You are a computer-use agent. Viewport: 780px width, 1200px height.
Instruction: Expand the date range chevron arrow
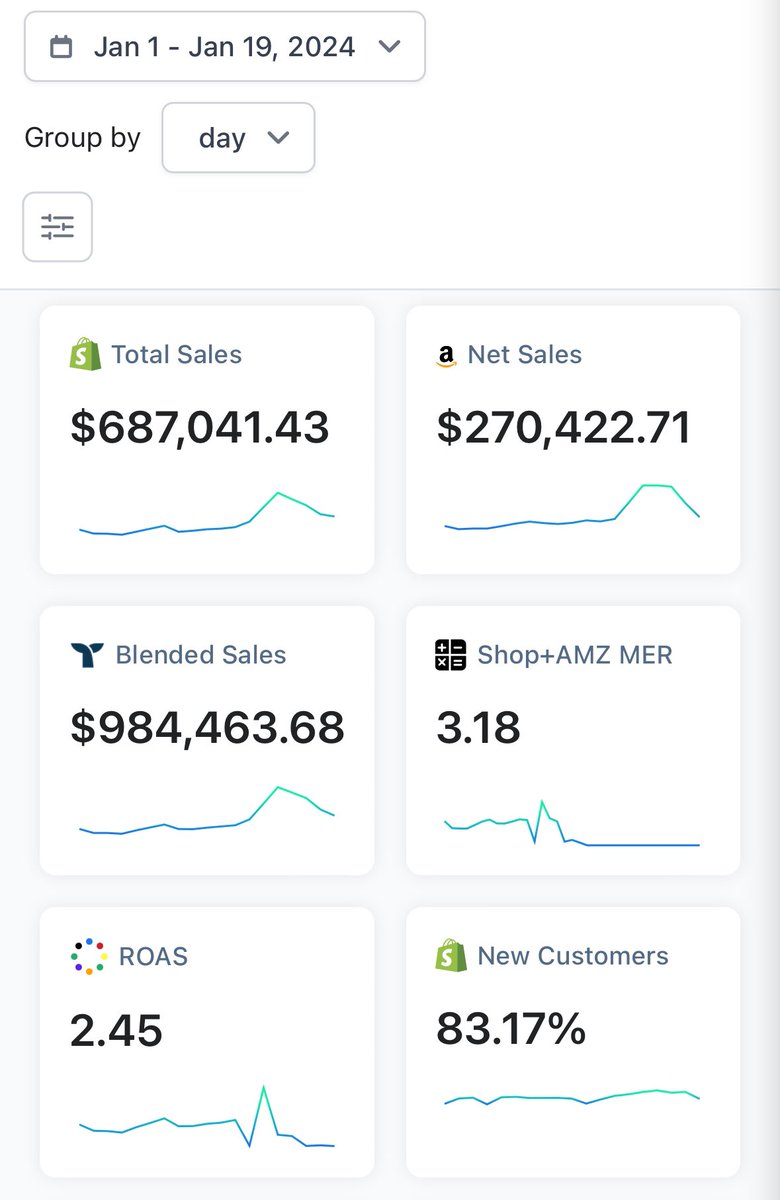[390, 47]
